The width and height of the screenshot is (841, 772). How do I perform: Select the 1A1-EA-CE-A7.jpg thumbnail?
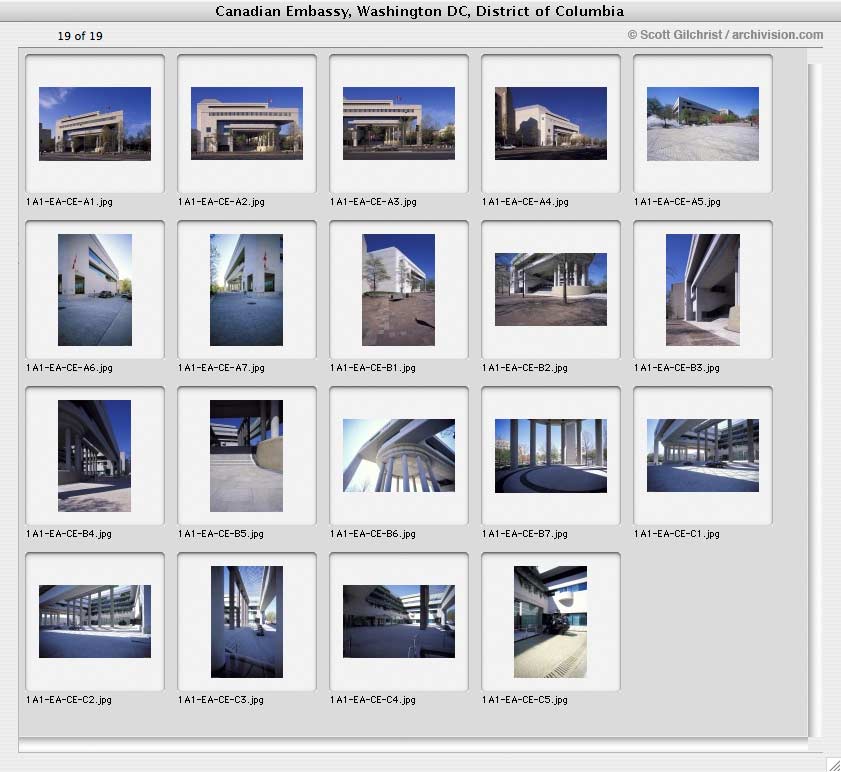coord(246,290)
